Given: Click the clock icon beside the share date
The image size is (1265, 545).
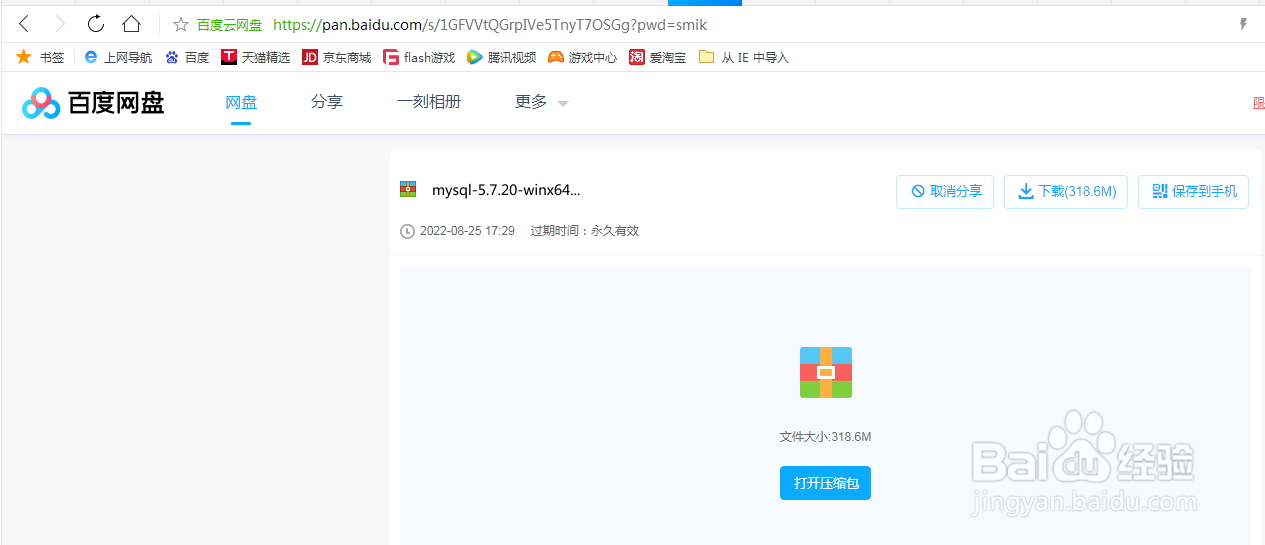Looking at the screenshot, I should 407,231.
